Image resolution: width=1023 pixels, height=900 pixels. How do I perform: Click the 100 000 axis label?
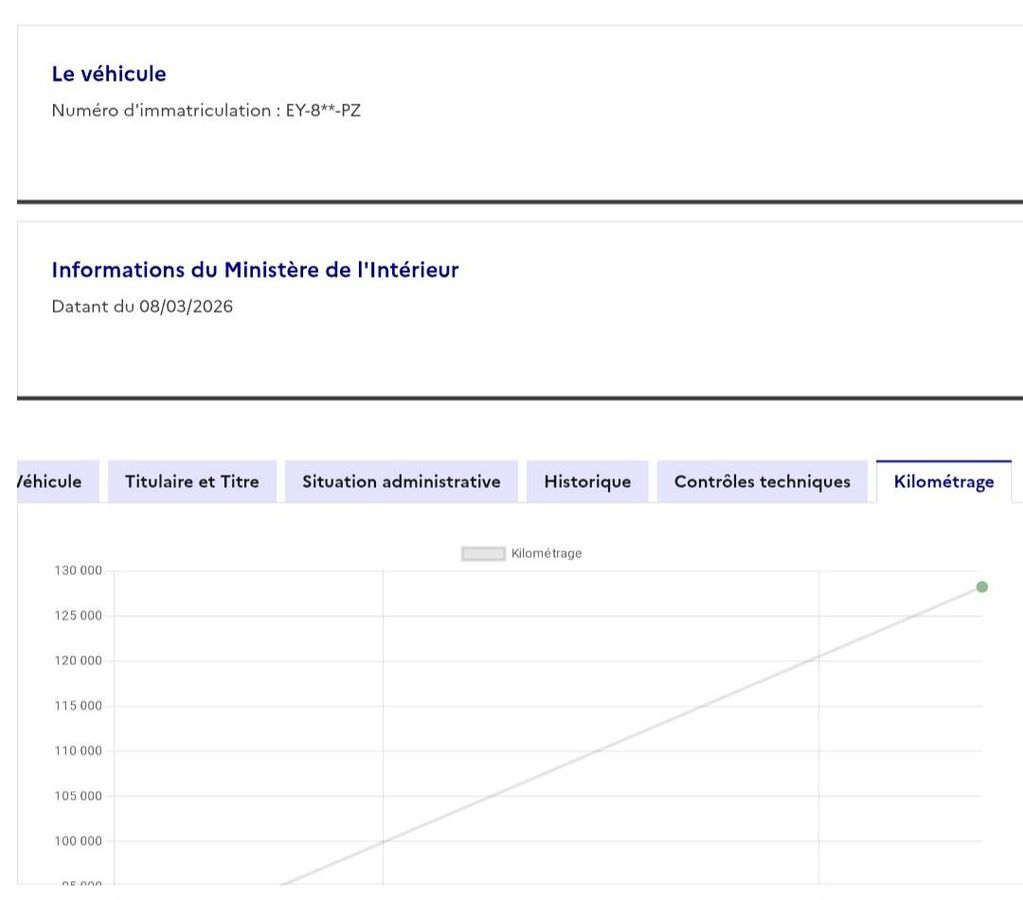(78, 841)
